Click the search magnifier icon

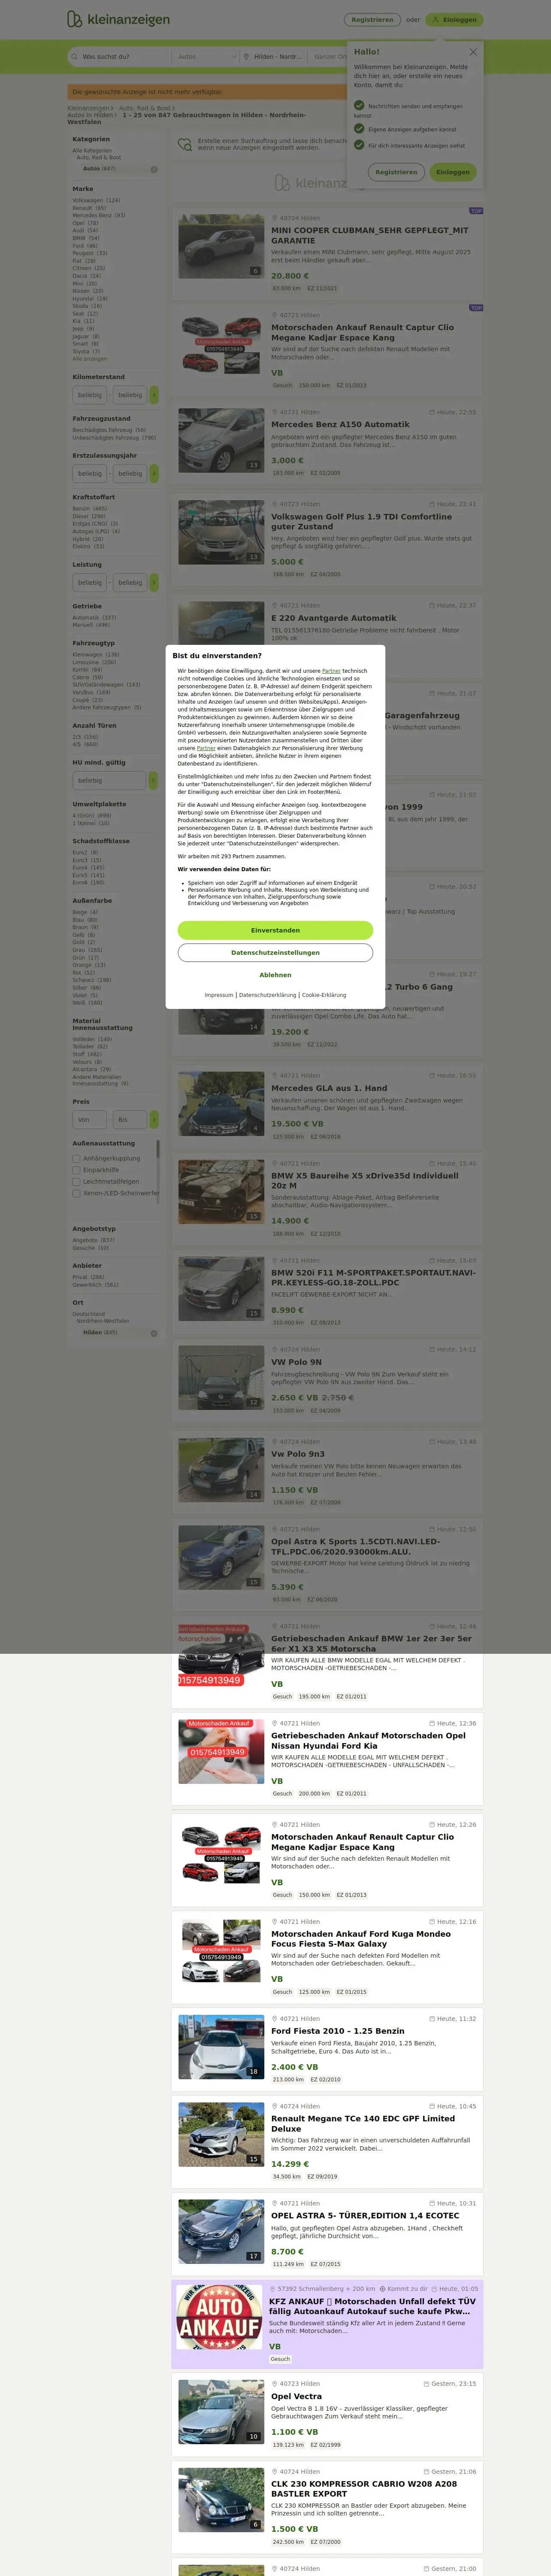pyautogui.click(x=74, y=57)
